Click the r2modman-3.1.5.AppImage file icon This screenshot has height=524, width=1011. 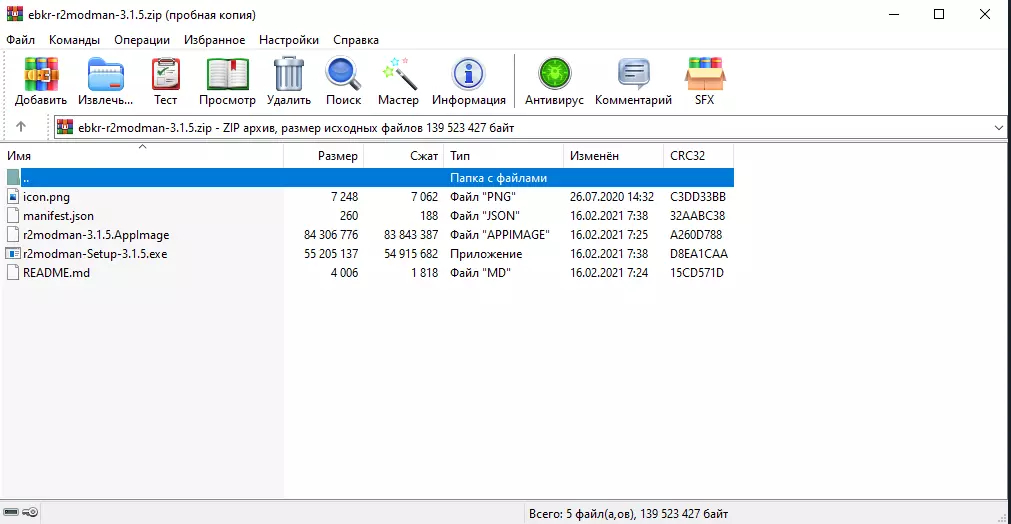tap(13, 234)
